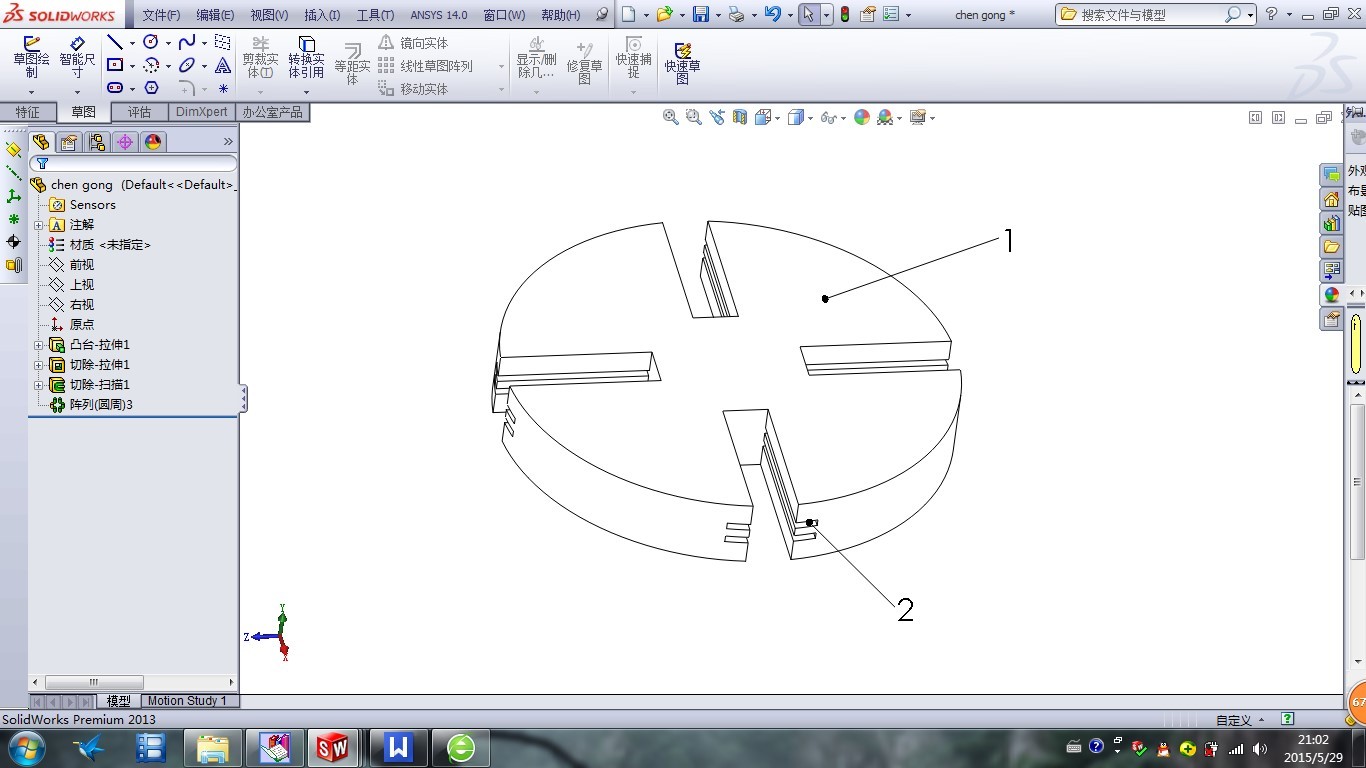The height and width of the screenshot is (768, 1366).
Task: Expand the 注解 annotations folder
Action: (39, 225)
